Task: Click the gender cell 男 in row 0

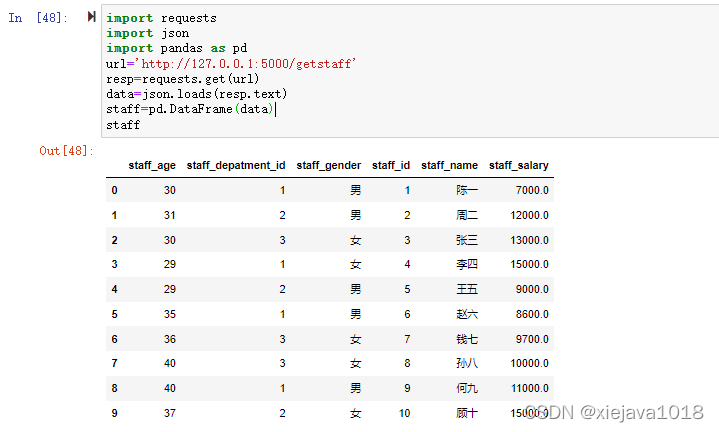Action: tap(355, 190)
